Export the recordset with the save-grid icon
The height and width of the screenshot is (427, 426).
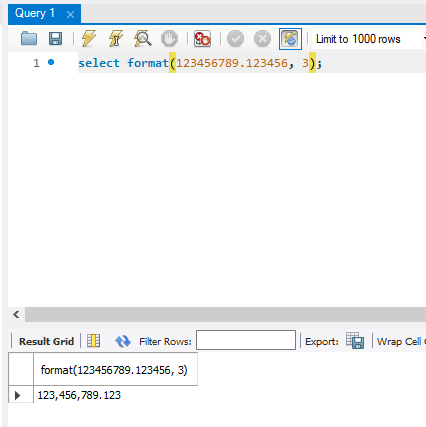(x=355, y=340)
